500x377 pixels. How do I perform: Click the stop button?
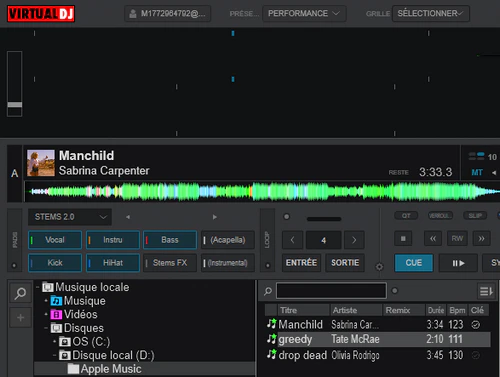[403, 239]
